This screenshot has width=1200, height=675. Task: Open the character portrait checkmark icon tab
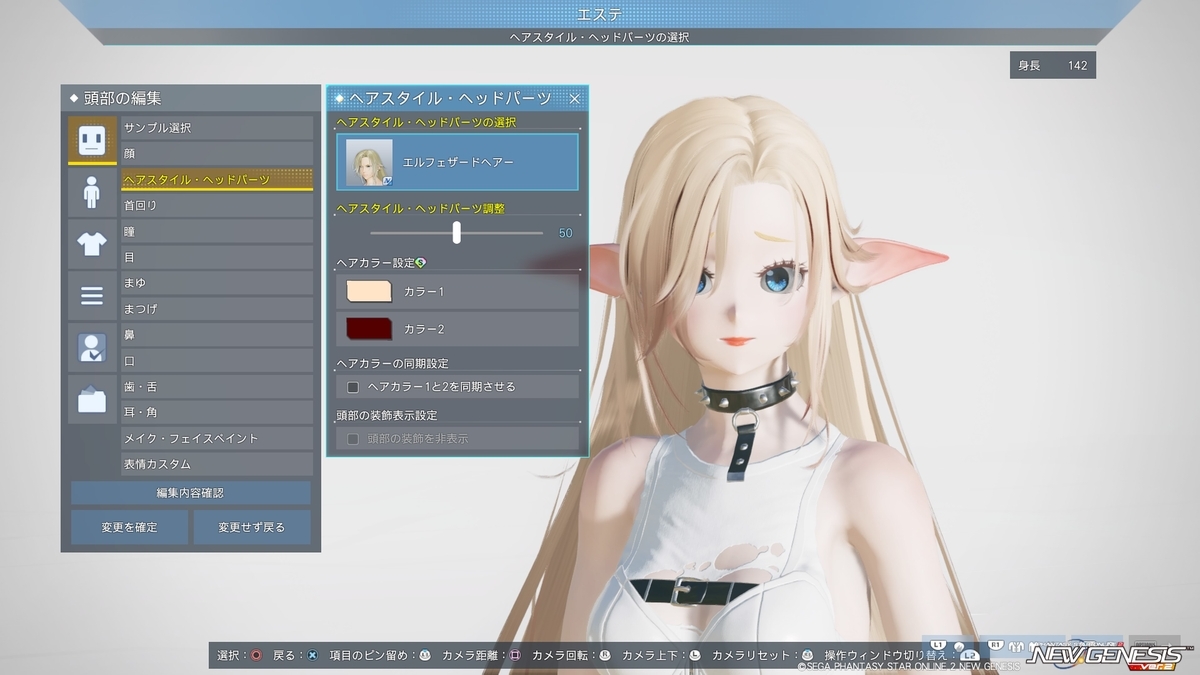(x=91, y=347)
